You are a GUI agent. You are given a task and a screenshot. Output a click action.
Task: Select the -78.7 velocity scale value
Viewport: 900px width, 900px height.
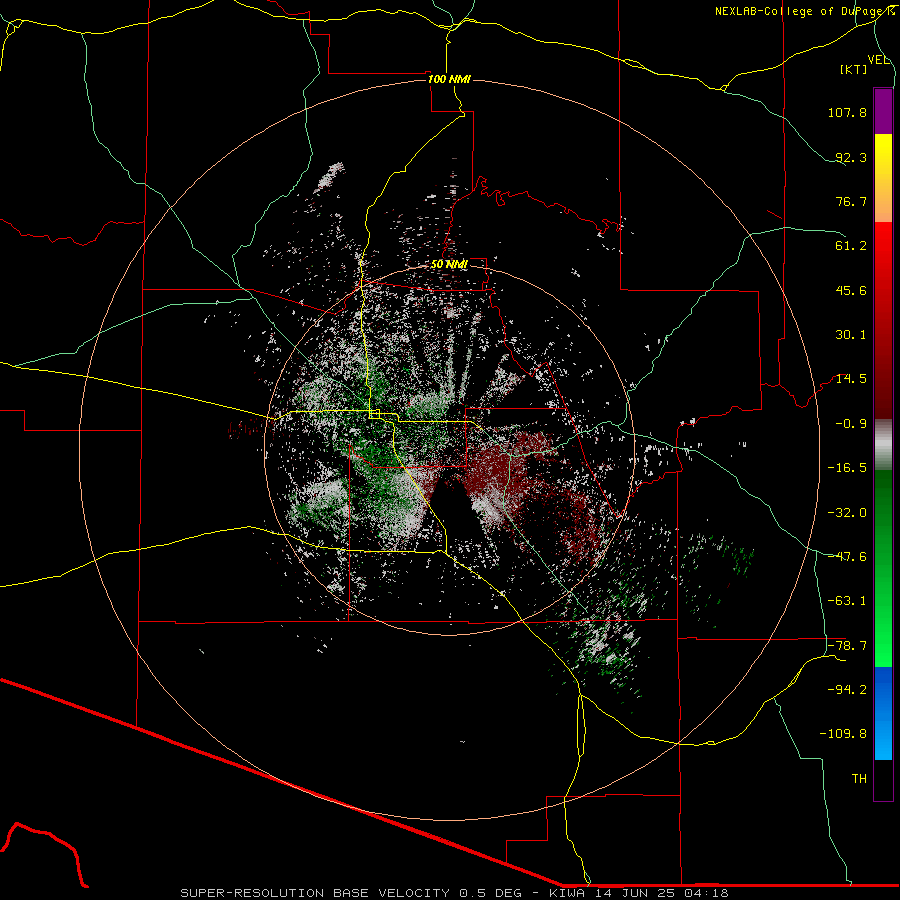(847, 646)
